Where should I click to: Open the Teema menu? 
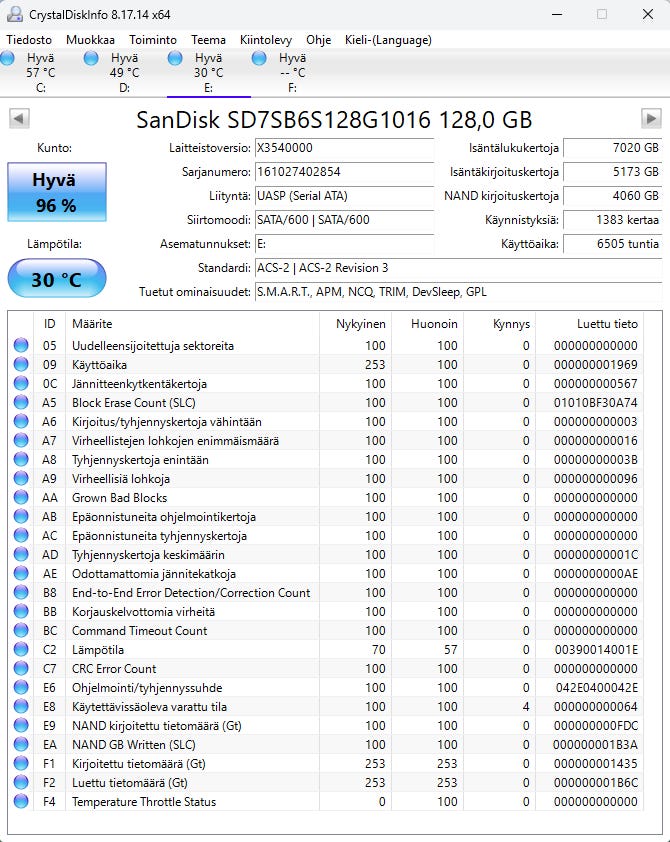208,40
